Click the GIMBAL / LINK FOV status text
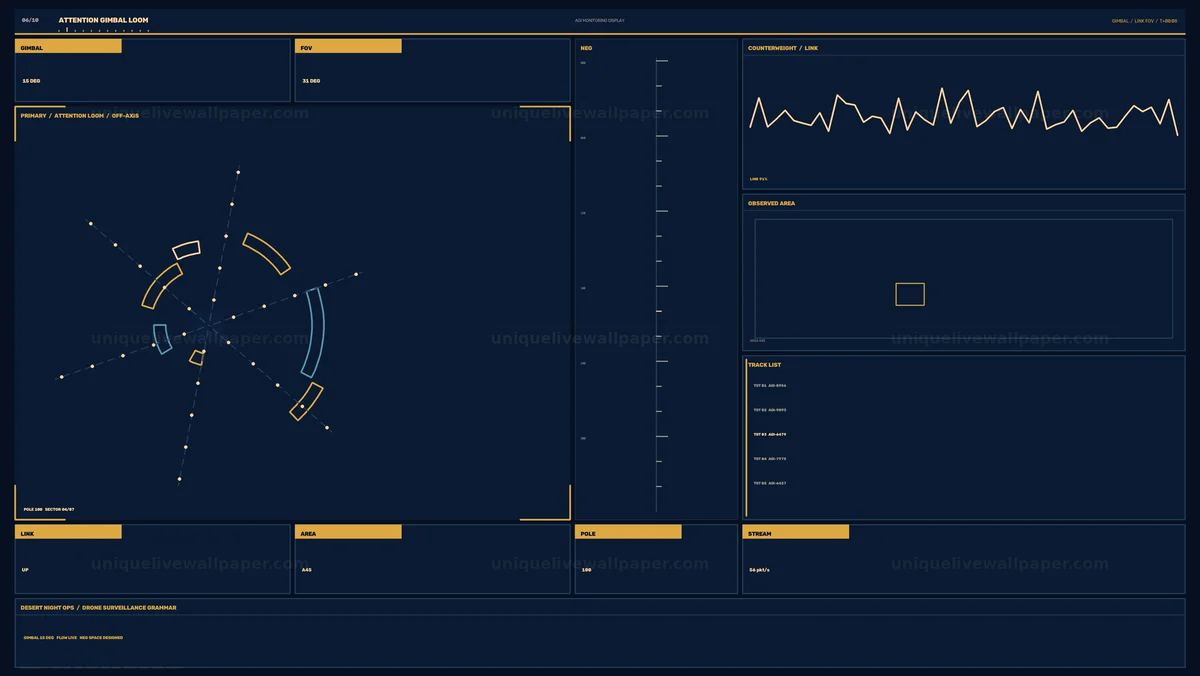The height and width of the screenshot is (676, 1200). pyautogui.click(x=1144, y=20)
